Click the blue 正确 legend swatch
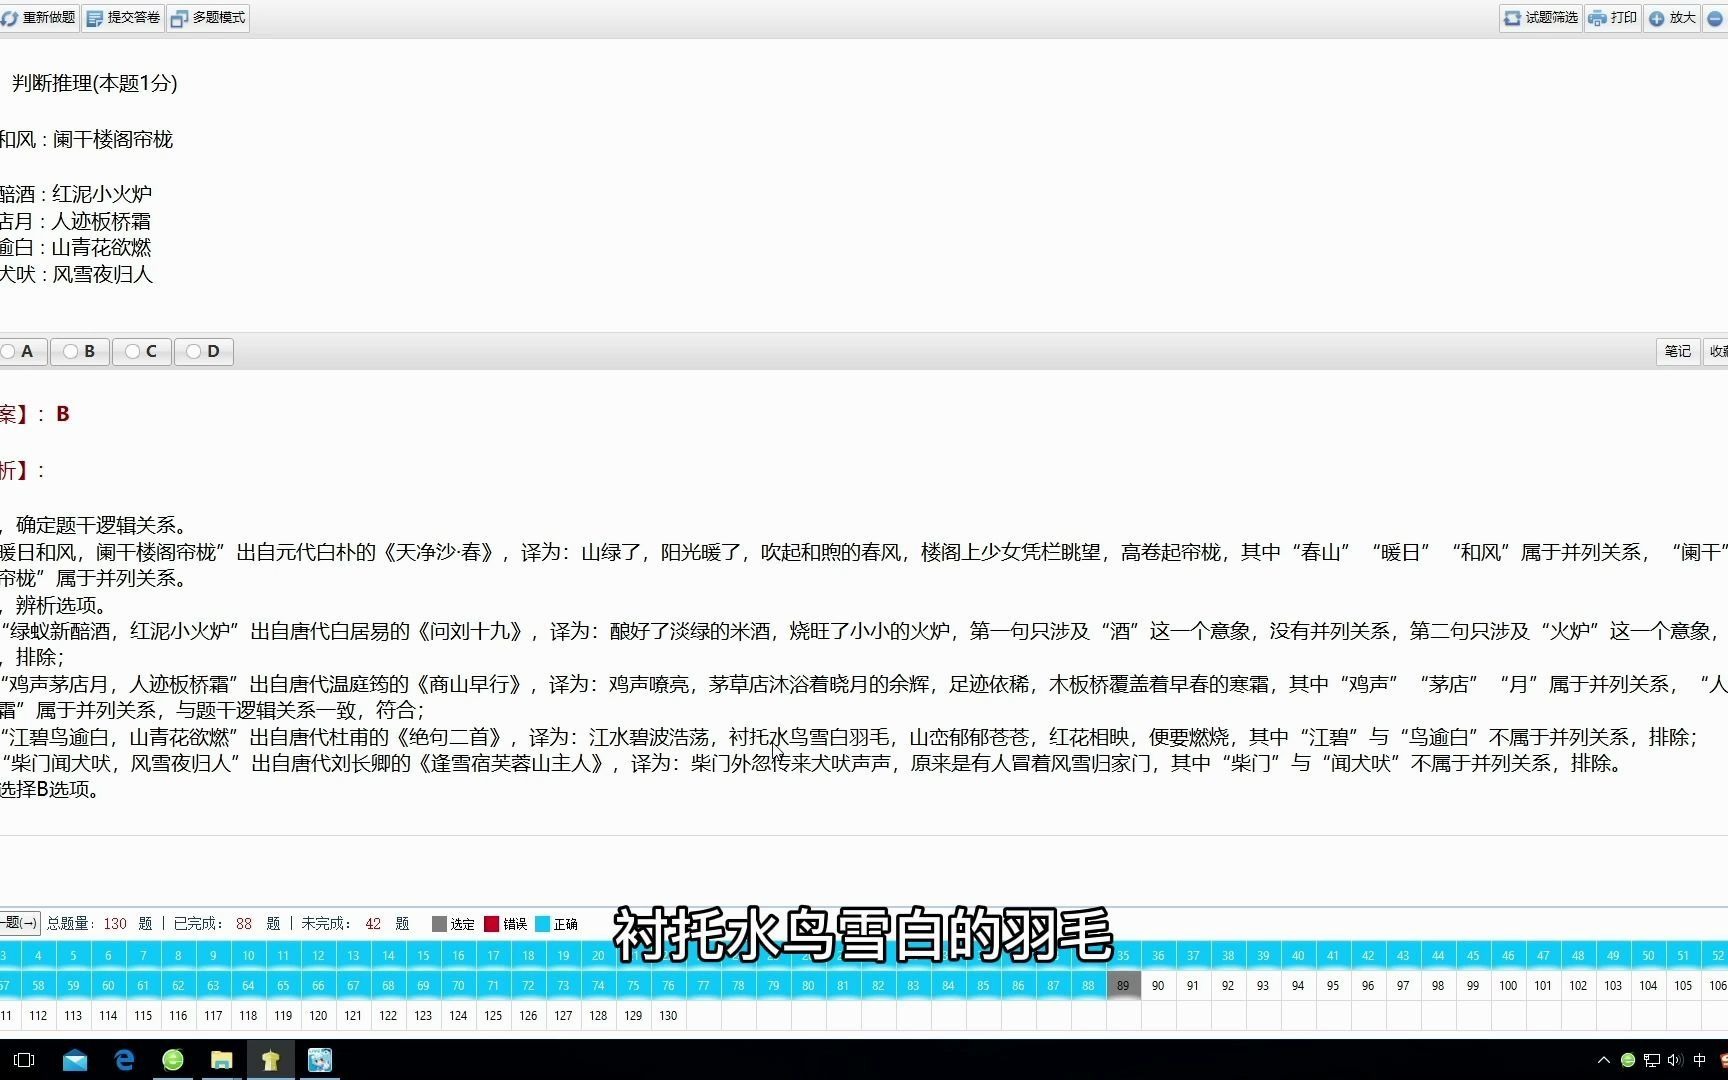1728x1080 pixels. point(543,924)
